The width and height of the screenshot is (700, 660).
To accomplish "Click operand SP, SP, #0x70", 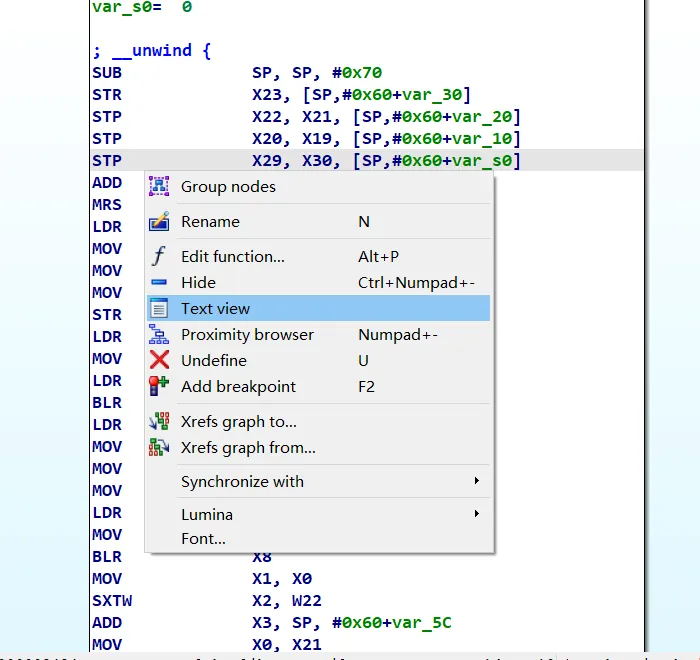I will click(x=317, y=72).
